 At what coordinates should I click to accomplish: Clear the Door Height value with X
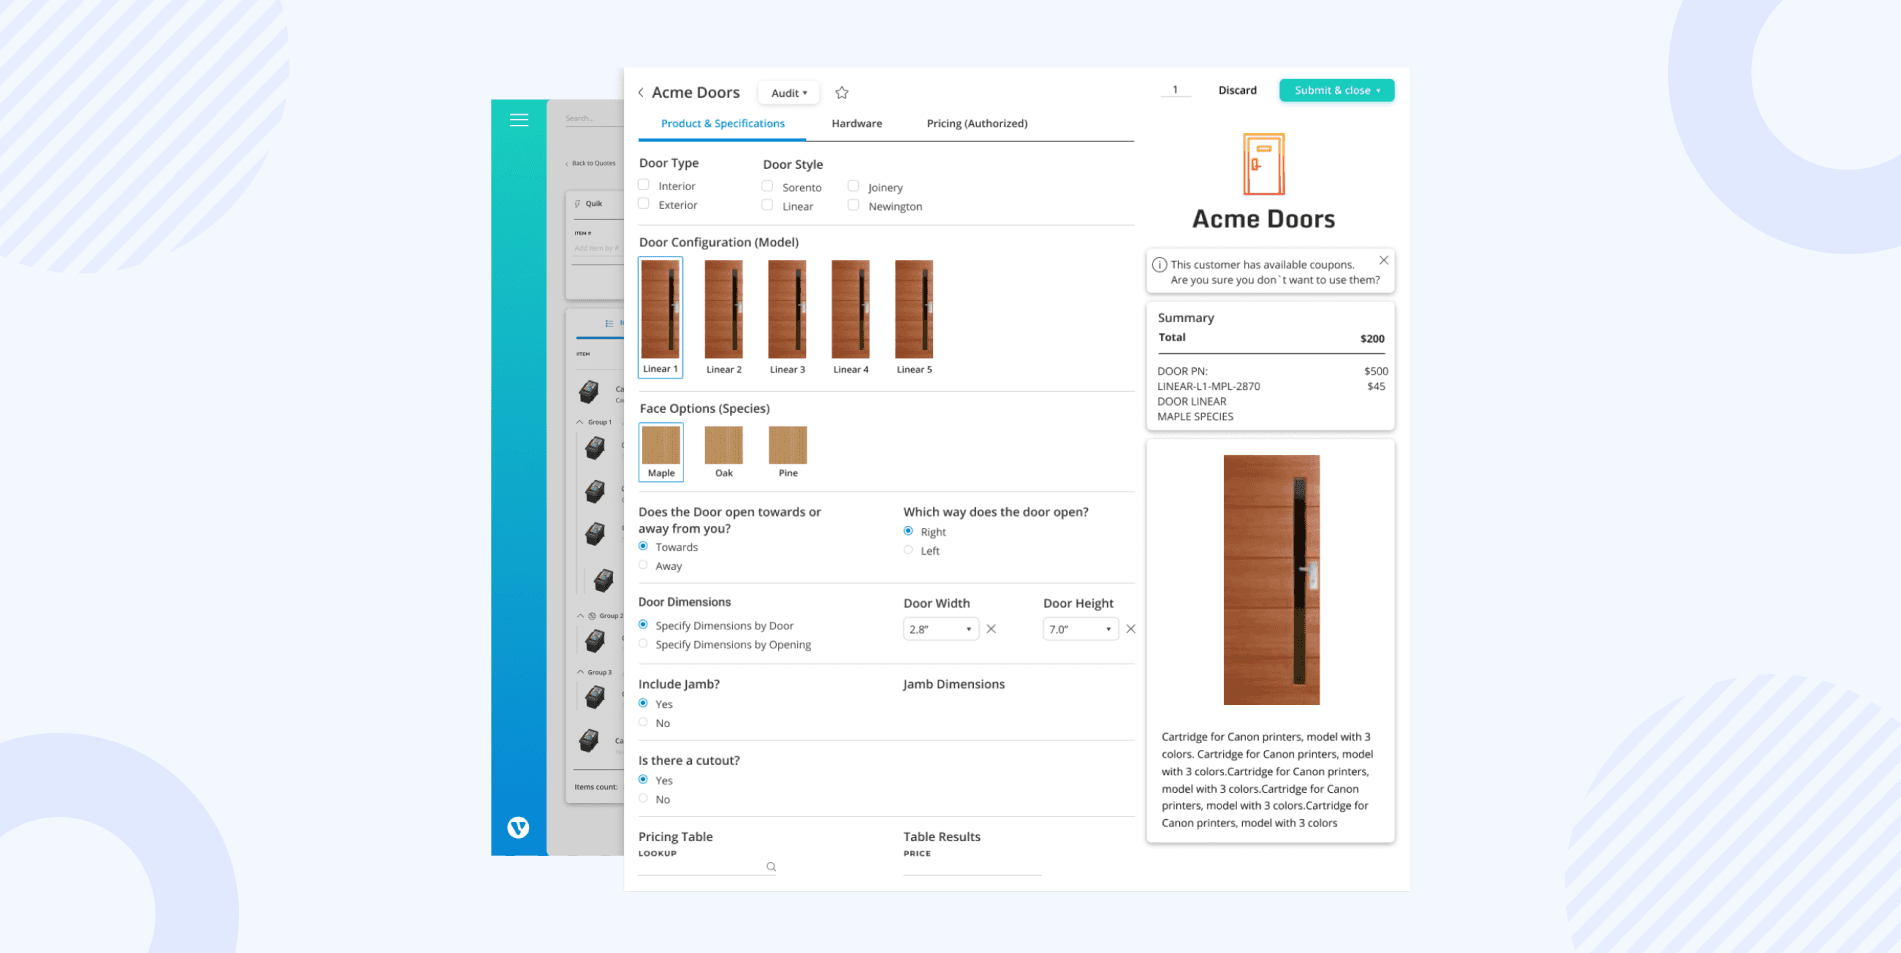(x=1131, y=629)
